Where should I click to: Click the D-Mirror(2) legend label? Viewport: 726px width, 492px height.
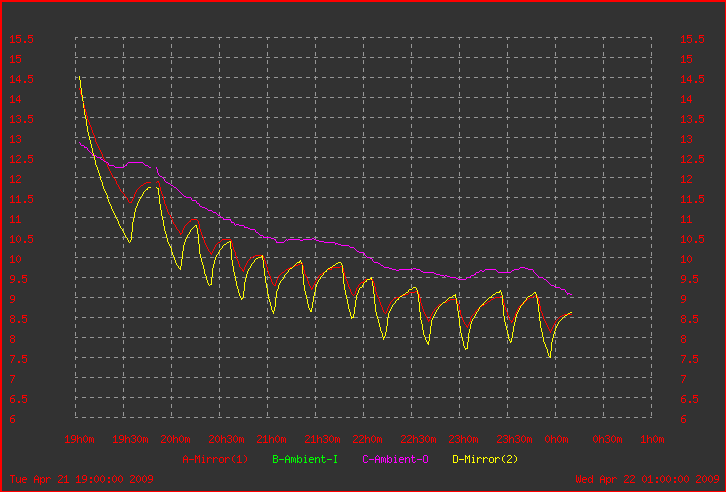485,459
